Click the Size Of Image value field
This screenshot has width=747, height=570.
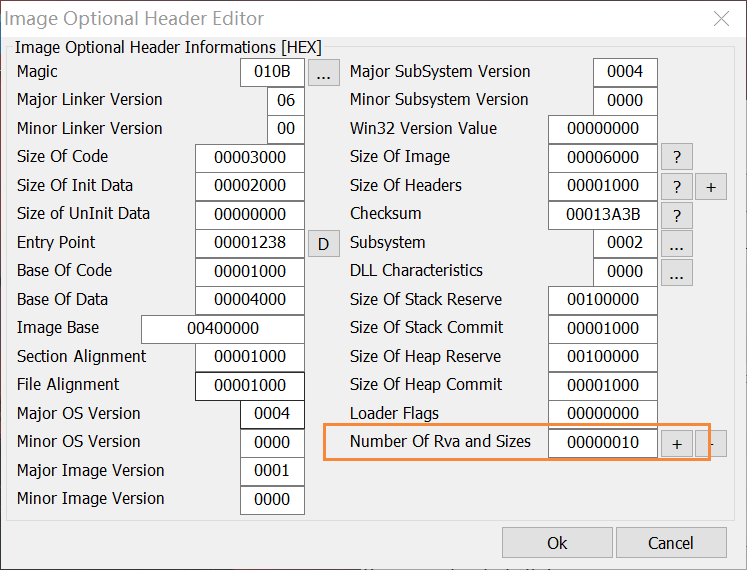pos(603,158)
